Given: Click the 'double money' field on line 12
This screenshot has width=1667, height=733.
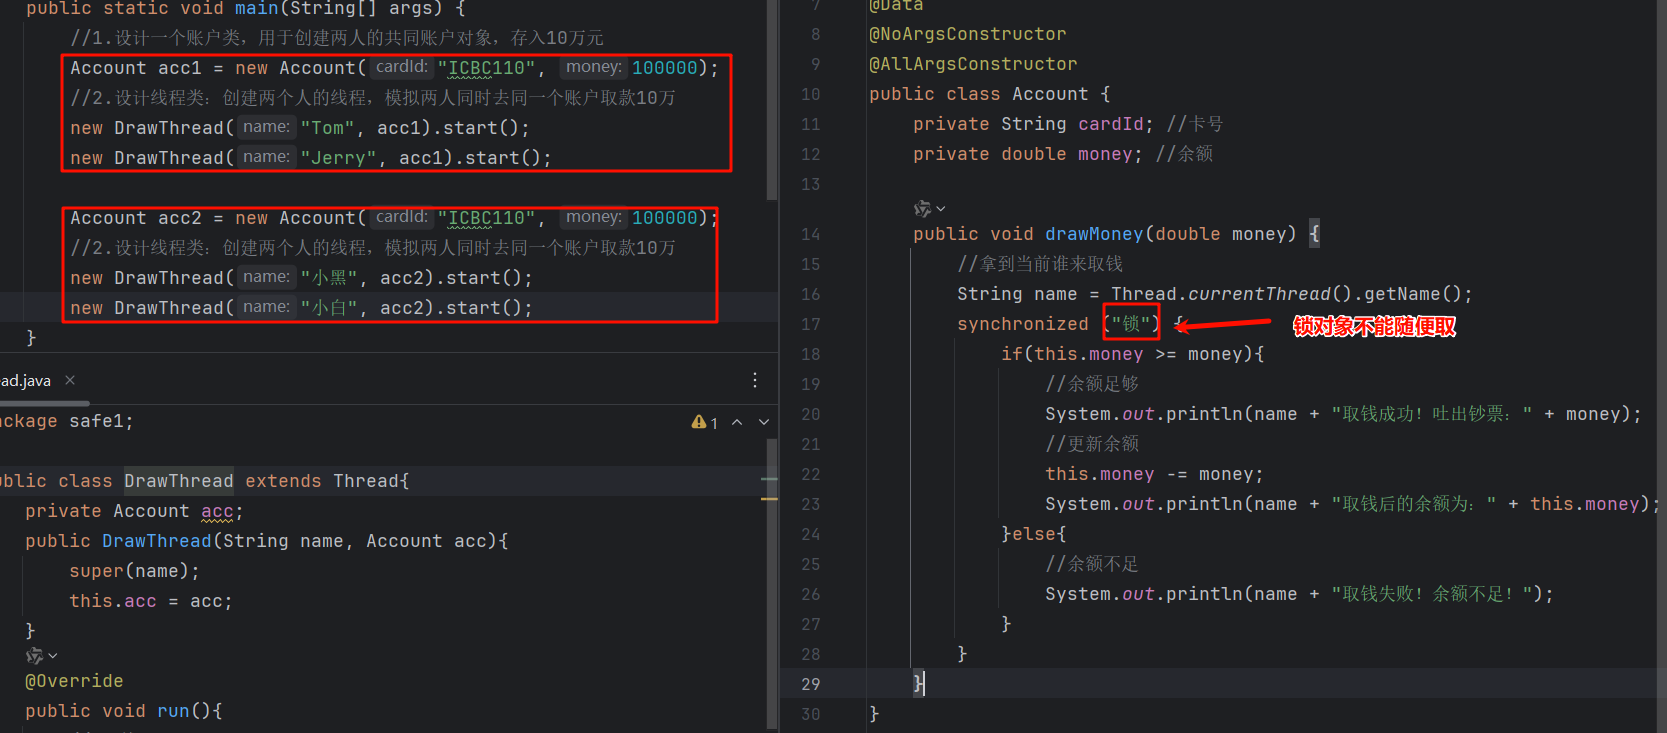Looking at the screenshot, I should click(1071, 154).
